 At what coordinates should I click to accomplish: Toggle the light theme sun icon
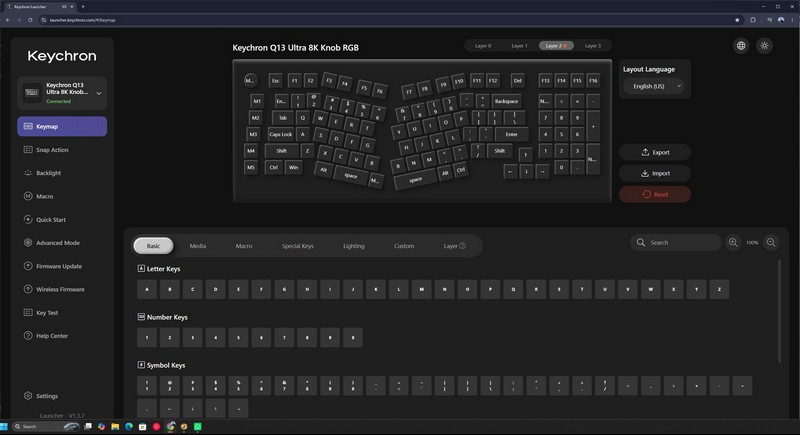pyautogui.click(x=764, y=46)
